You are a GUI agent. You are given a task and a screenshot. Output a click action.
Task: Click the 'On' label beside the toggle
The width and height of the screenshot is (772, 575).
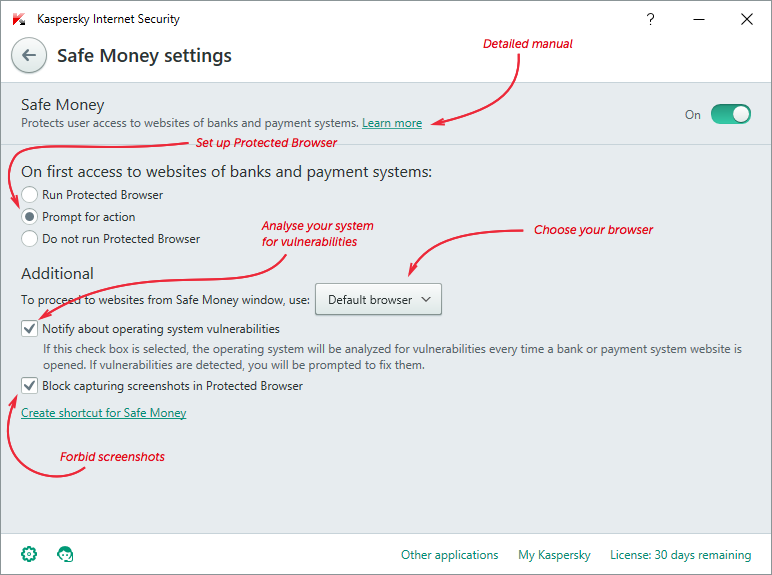[693, 115]
